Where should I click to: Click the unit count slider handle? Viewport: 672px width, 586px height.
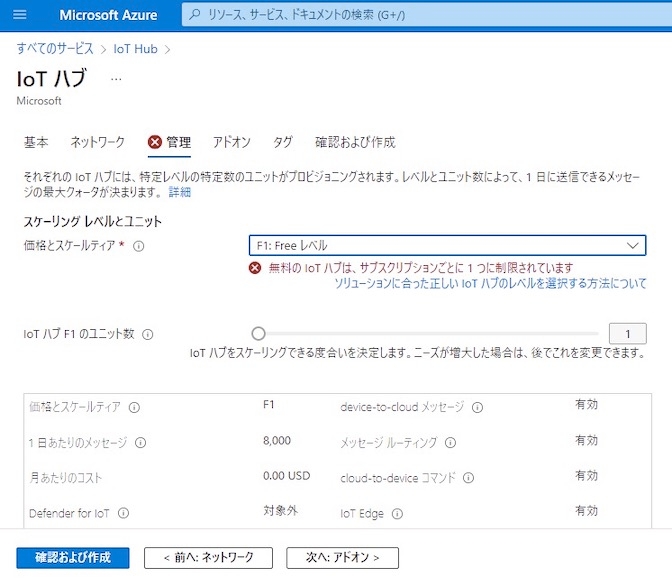tap(258, 334)
